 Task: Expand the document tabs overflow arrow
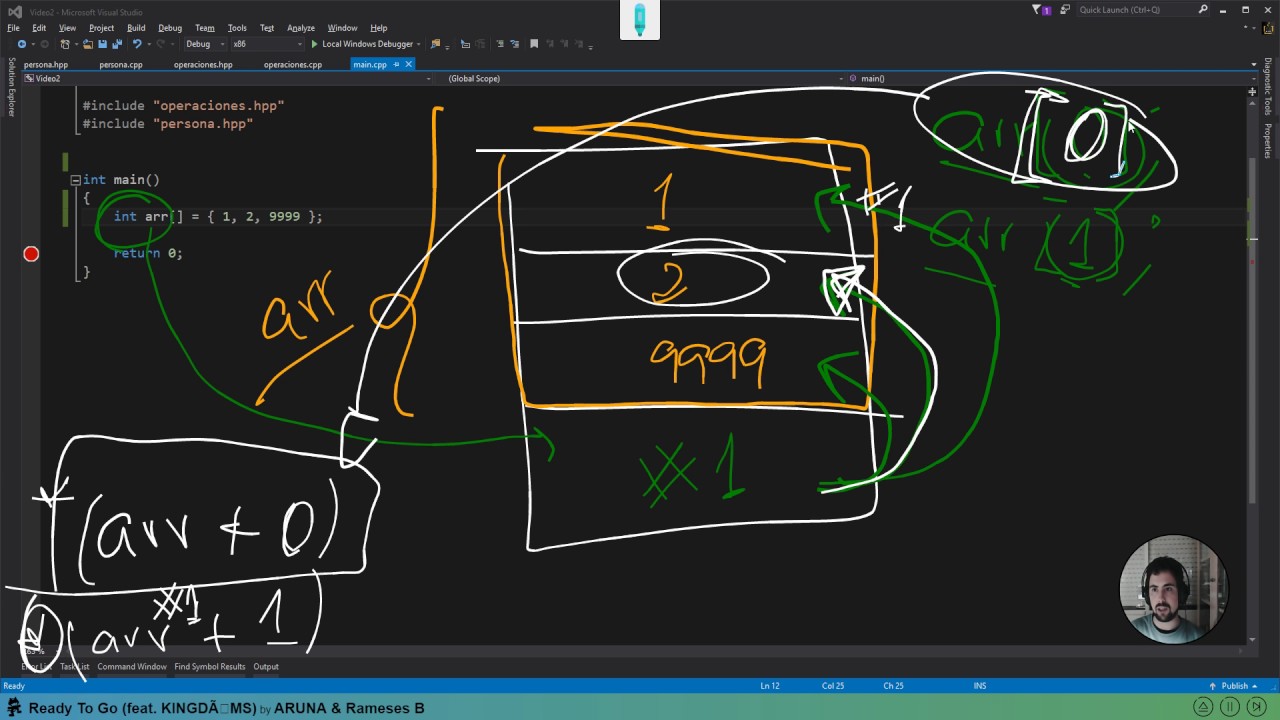point(1254,64)
